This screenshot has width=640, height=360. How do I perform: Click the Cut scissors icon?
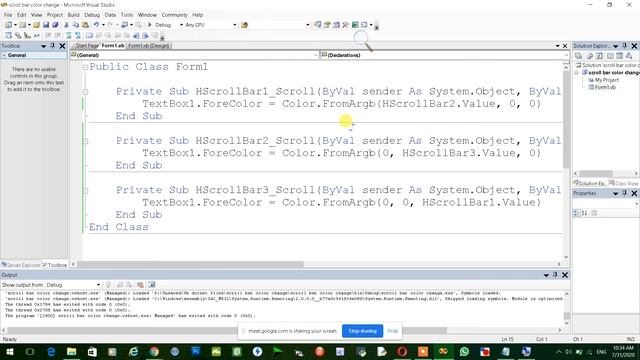tap(66, 25)
